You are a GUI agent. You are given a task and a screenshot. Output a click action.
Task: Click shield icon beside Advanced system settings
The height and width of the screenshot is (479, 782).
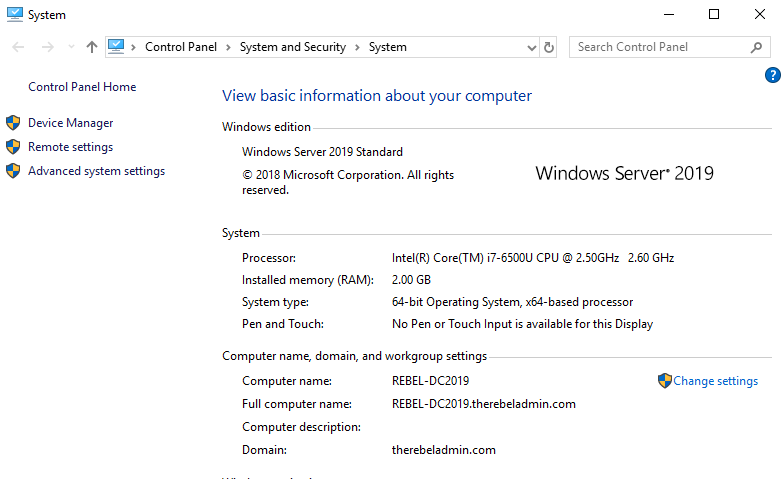(13, 171)
